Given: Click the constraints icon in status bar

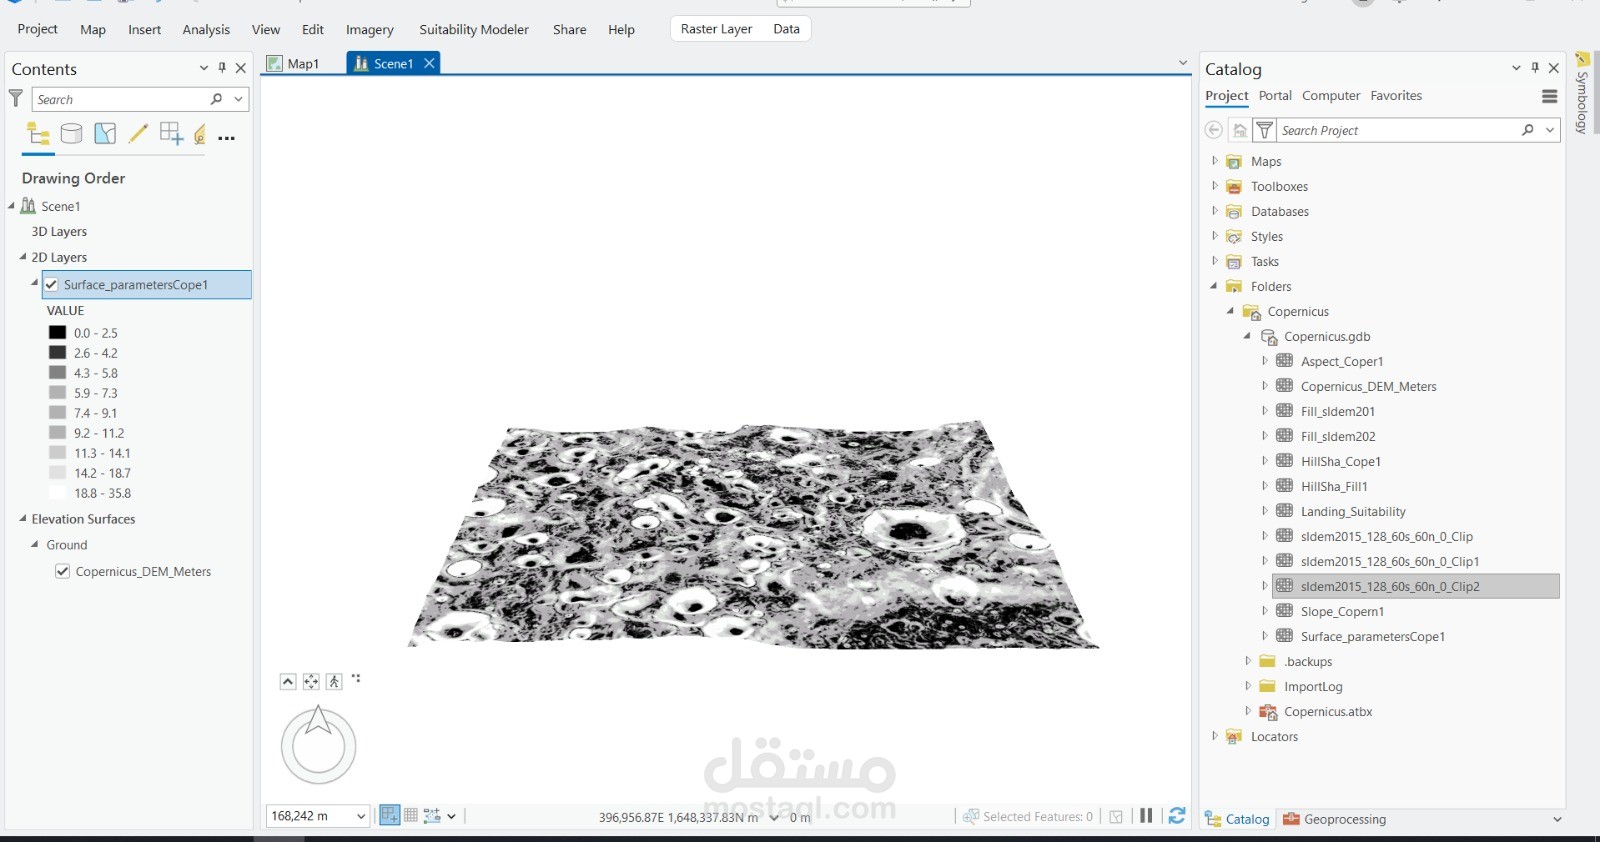Looking at the screenshot, I should 432,816.
